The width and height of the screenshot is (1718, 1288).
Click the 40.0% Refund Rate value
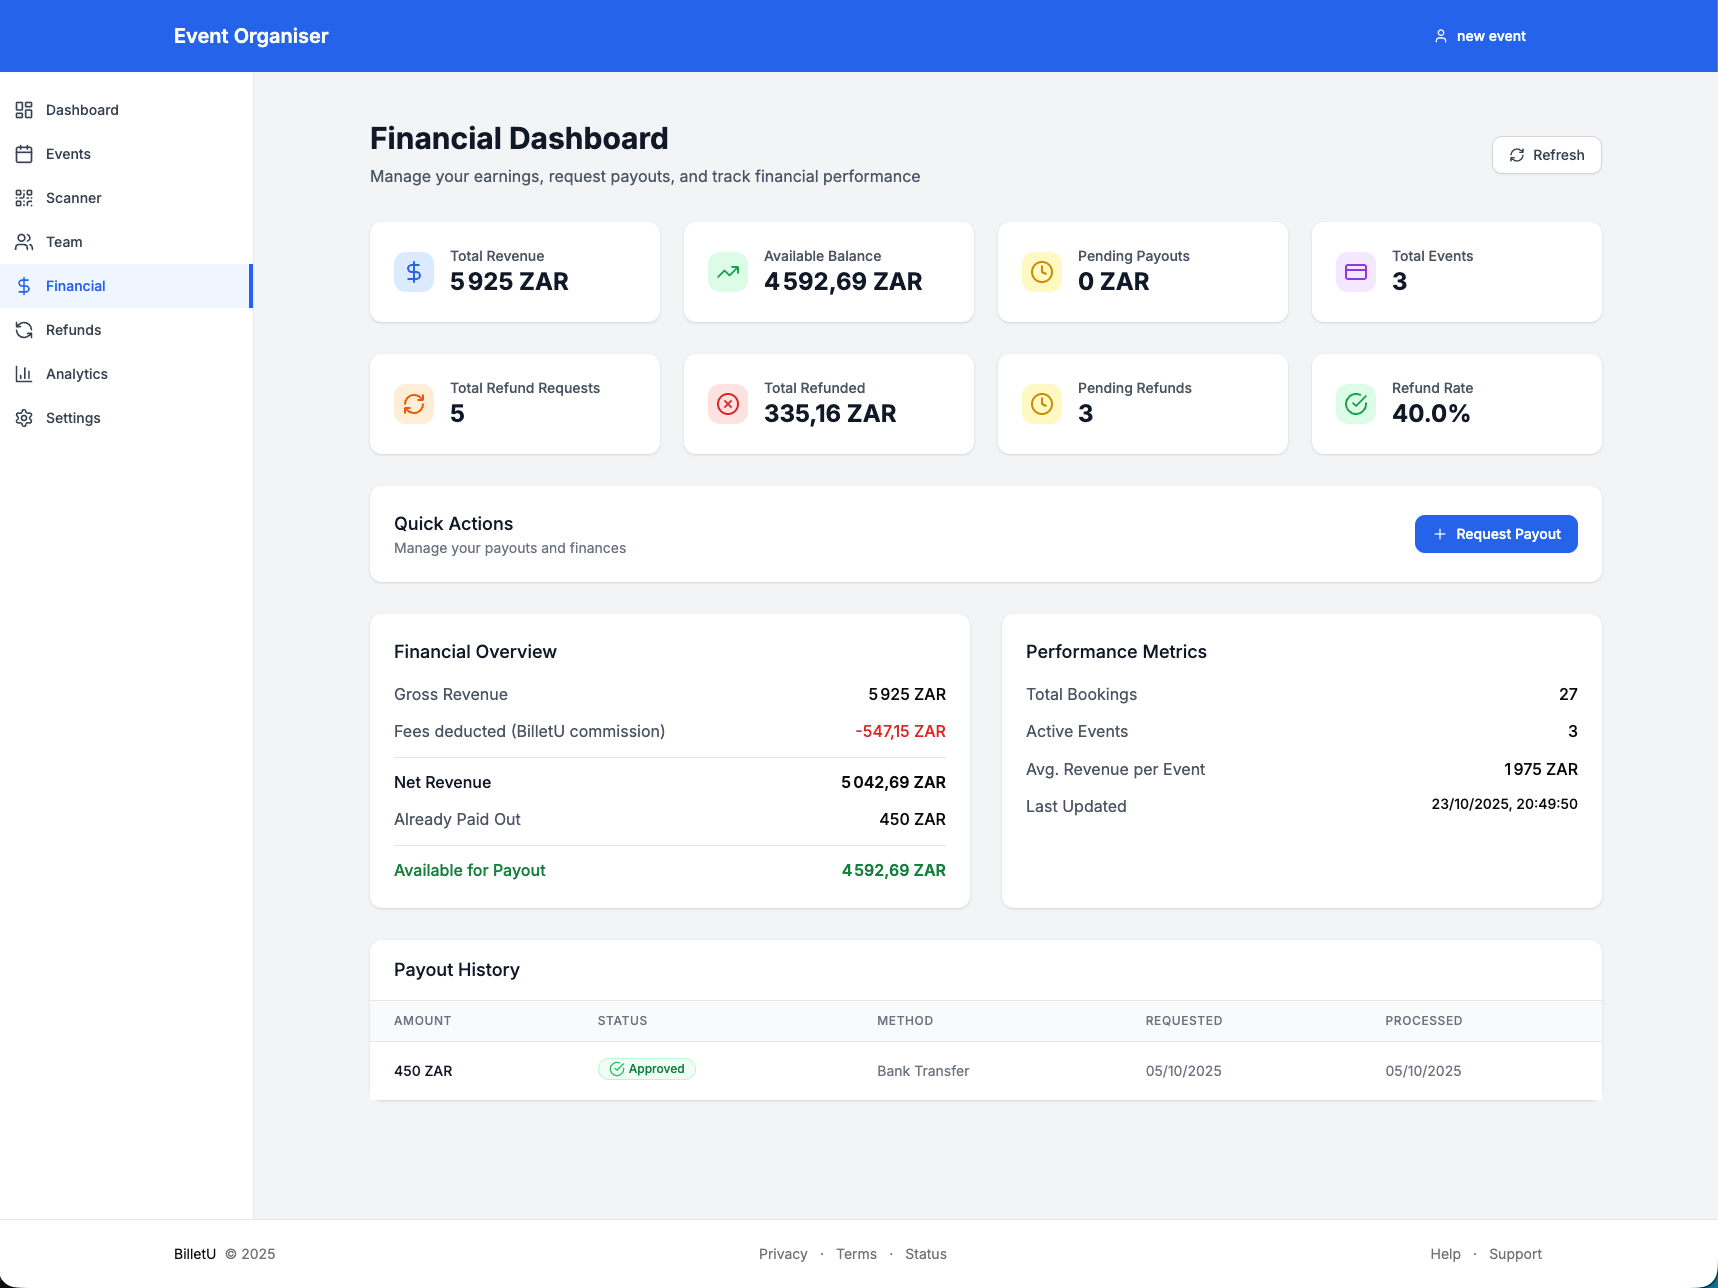pyautogui.click(x=1431, y=413)
